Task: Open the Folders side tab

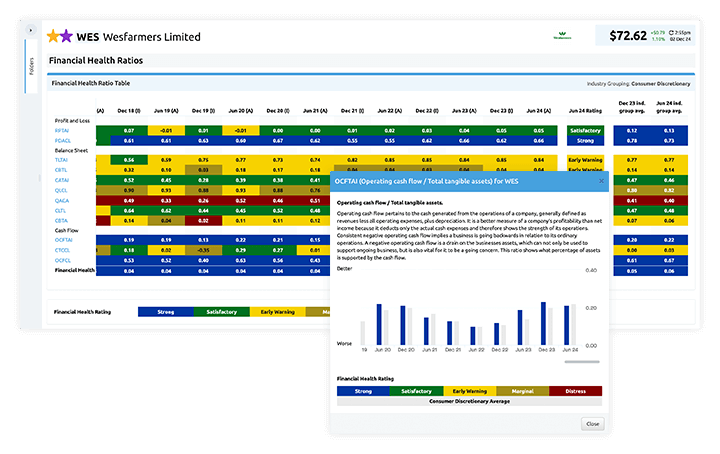Action: coord(31,66)
